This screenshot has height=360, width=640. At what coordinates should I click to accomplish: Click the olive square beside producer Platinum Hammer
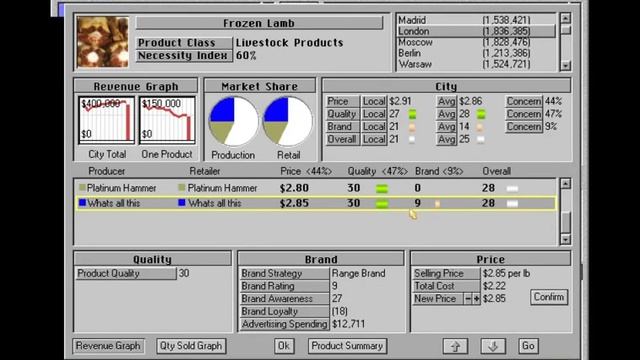pyautogui.click(x=82, y=187)
